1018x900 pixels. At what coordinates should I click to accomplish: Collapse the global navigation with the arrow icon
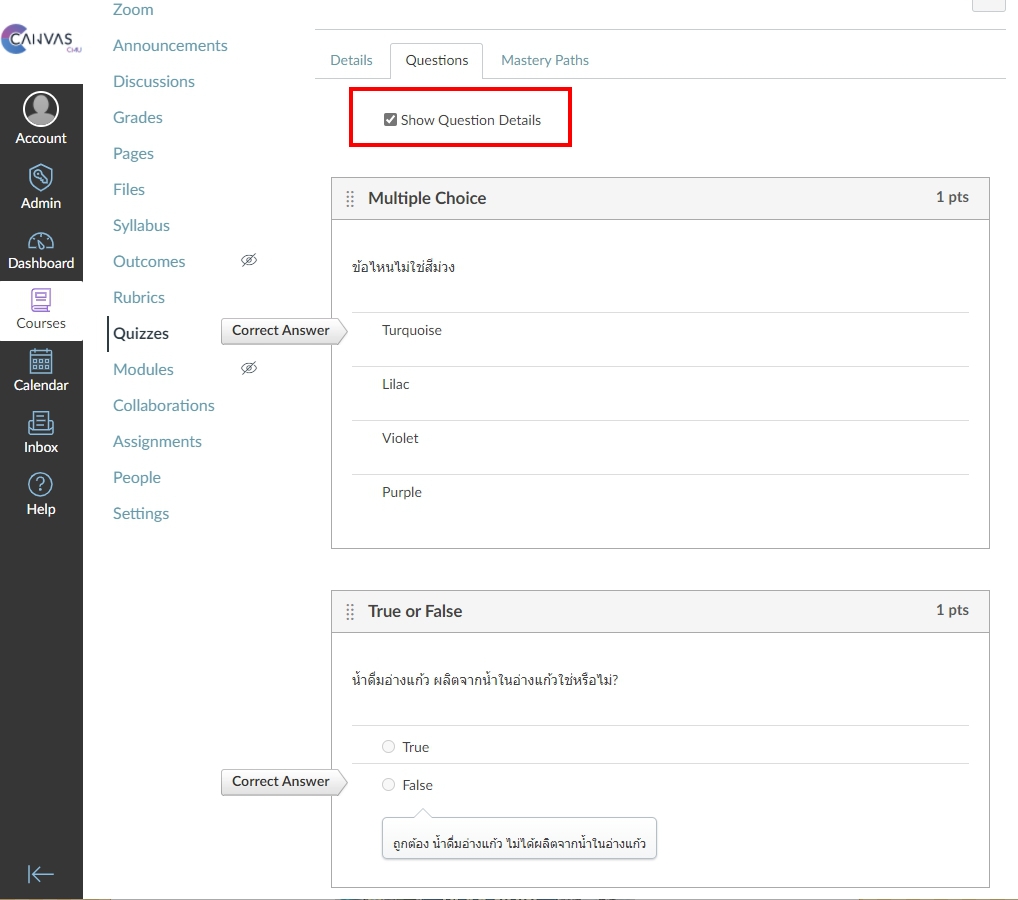[41, 874]
